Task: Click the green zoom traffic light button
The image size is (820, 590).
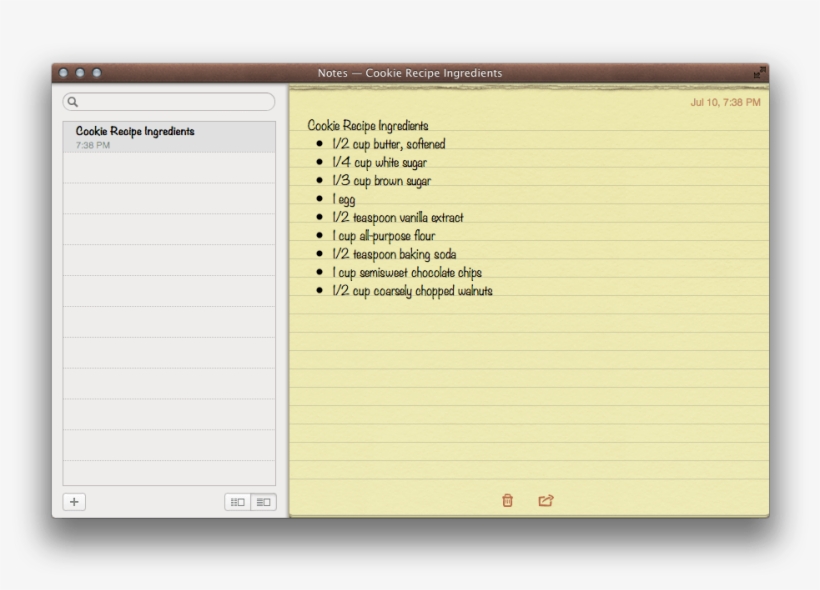Action: pos(97,72)
